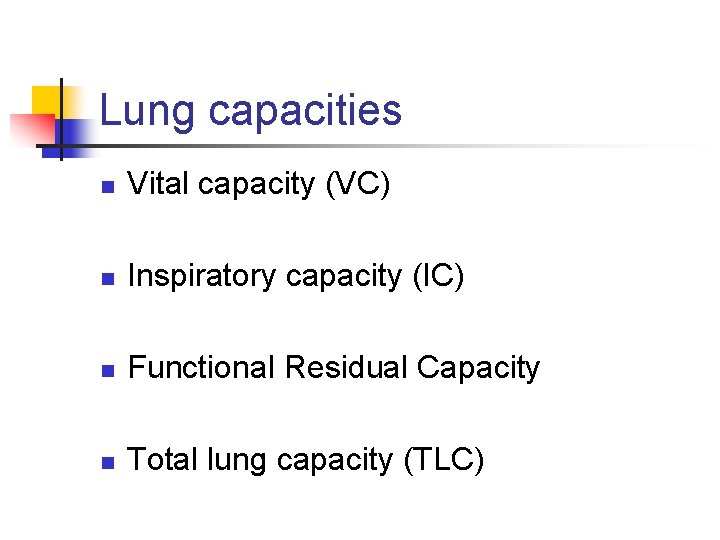Click the word "Residual" in third bullet

pos(346,368)
